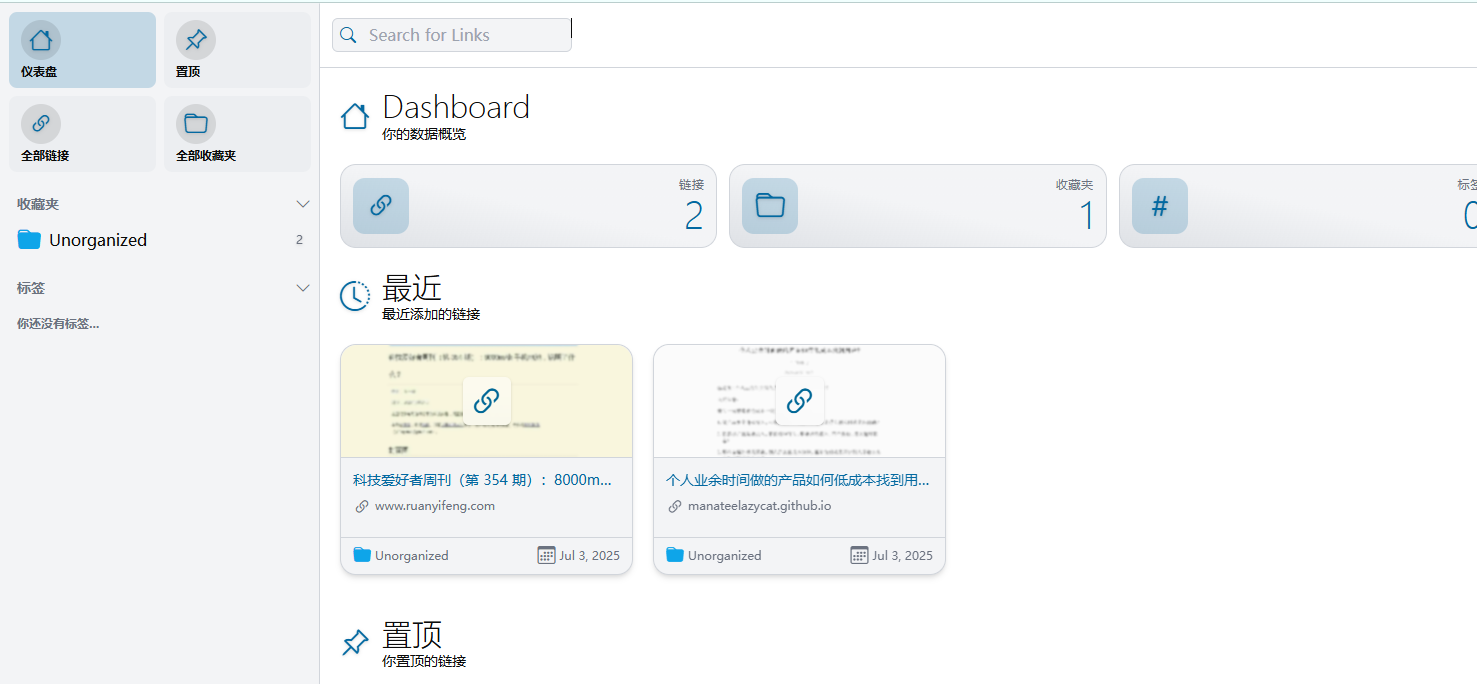Click the Jul 3, 2025 date on 个人业余时间 card
1477x684 pixels.
(x=903, y=555)
